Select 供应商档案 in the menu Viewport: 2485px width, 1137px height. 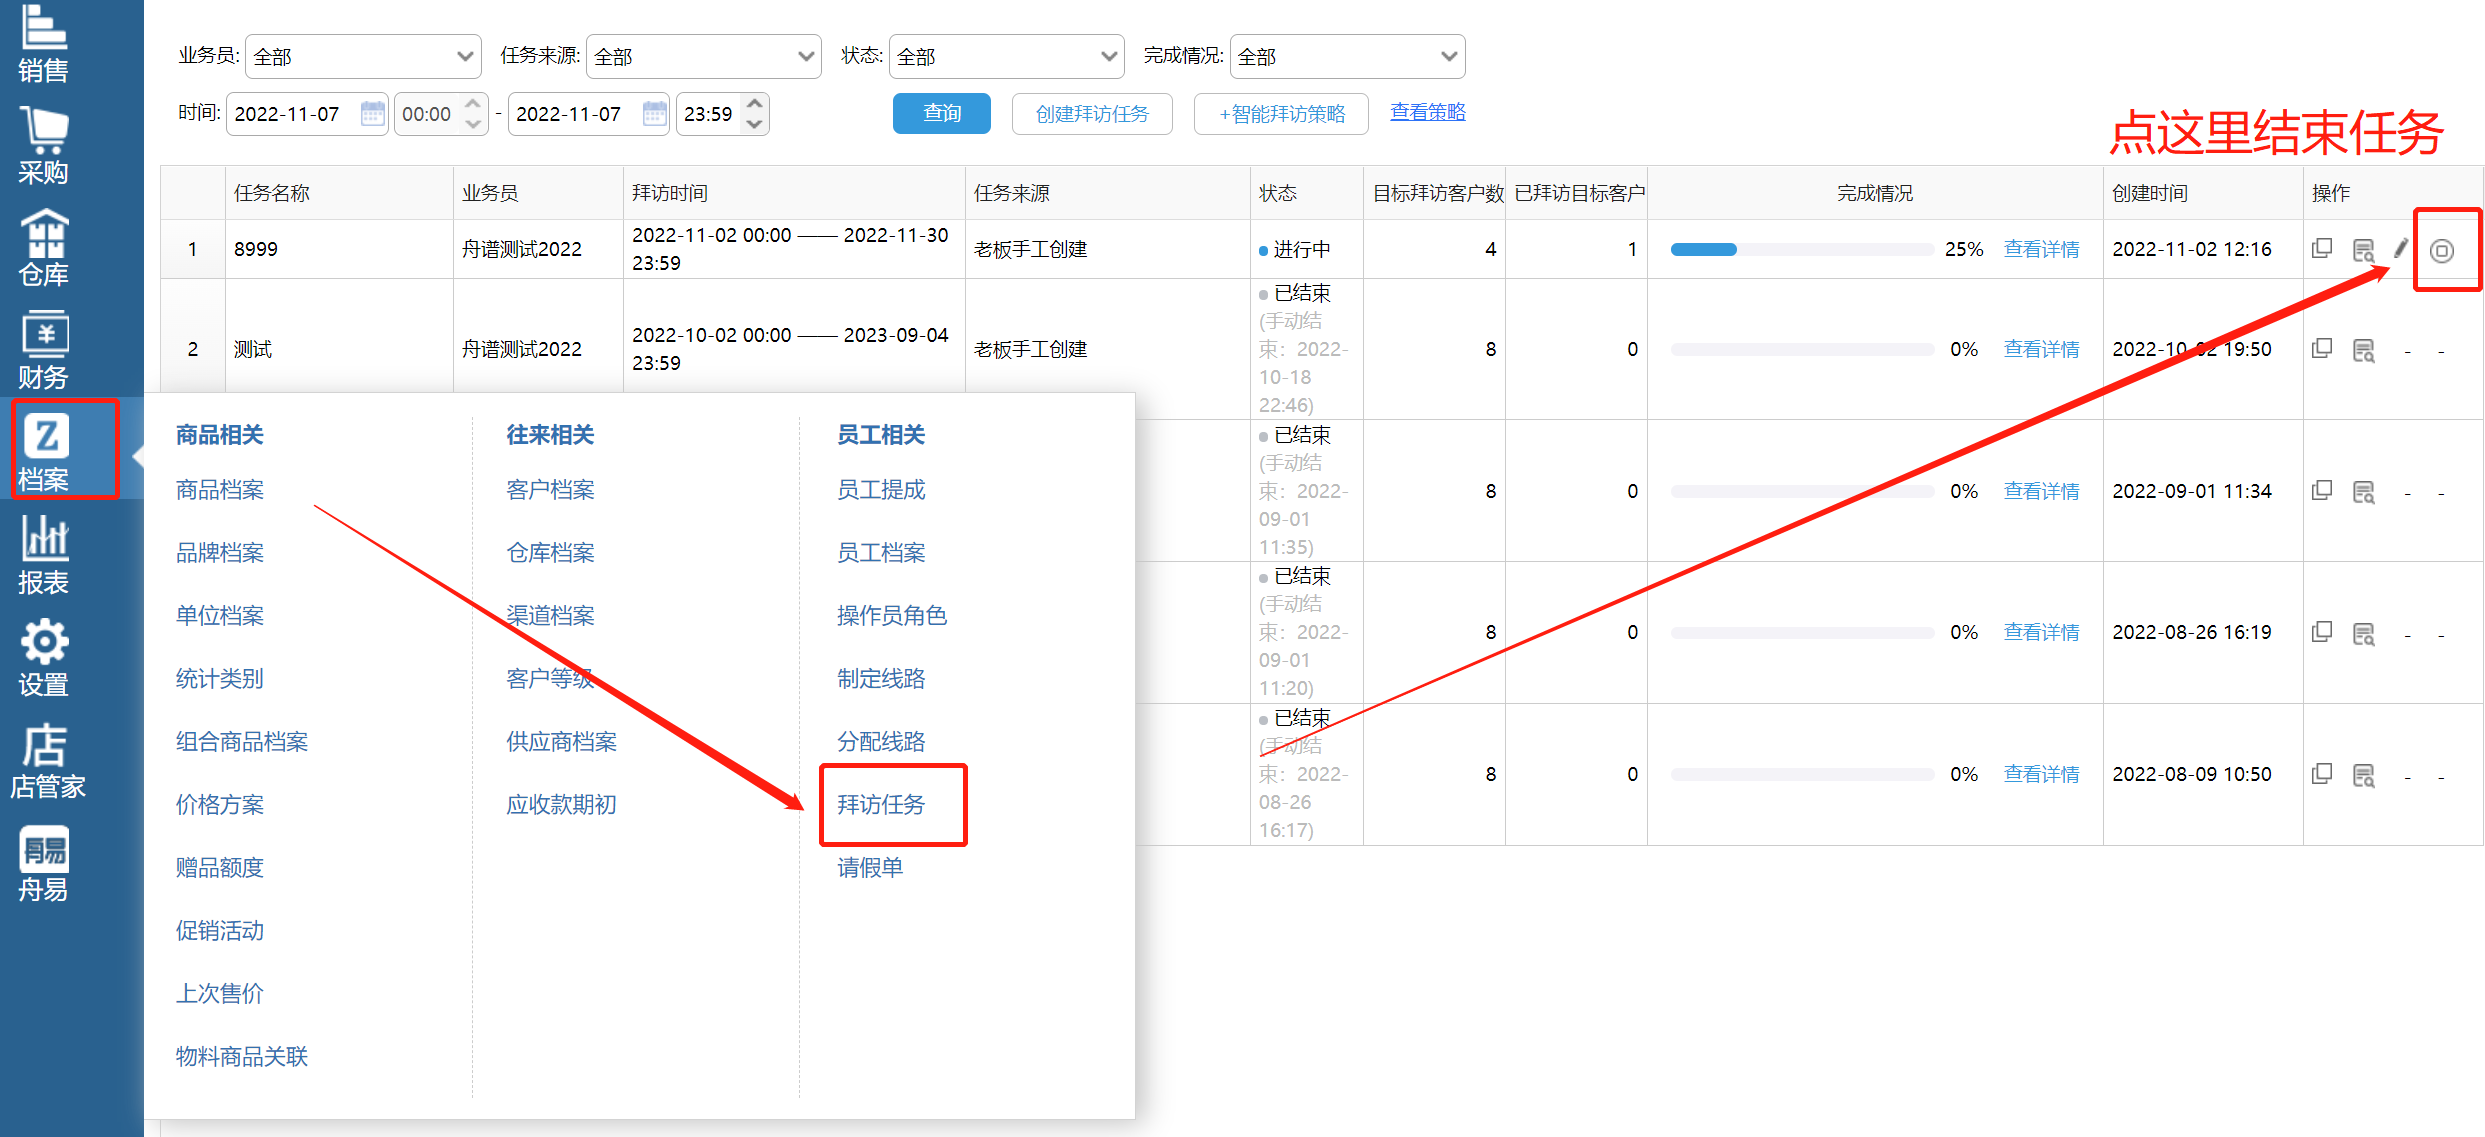tap(561, 741)
